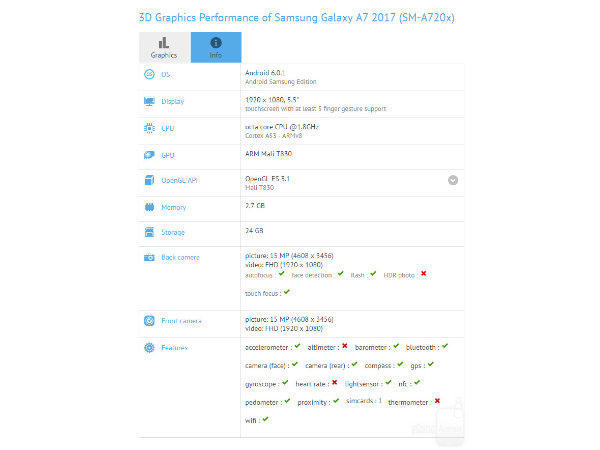Select the 'simcards : 1' text
600x450 pixels.
[364, 401]
